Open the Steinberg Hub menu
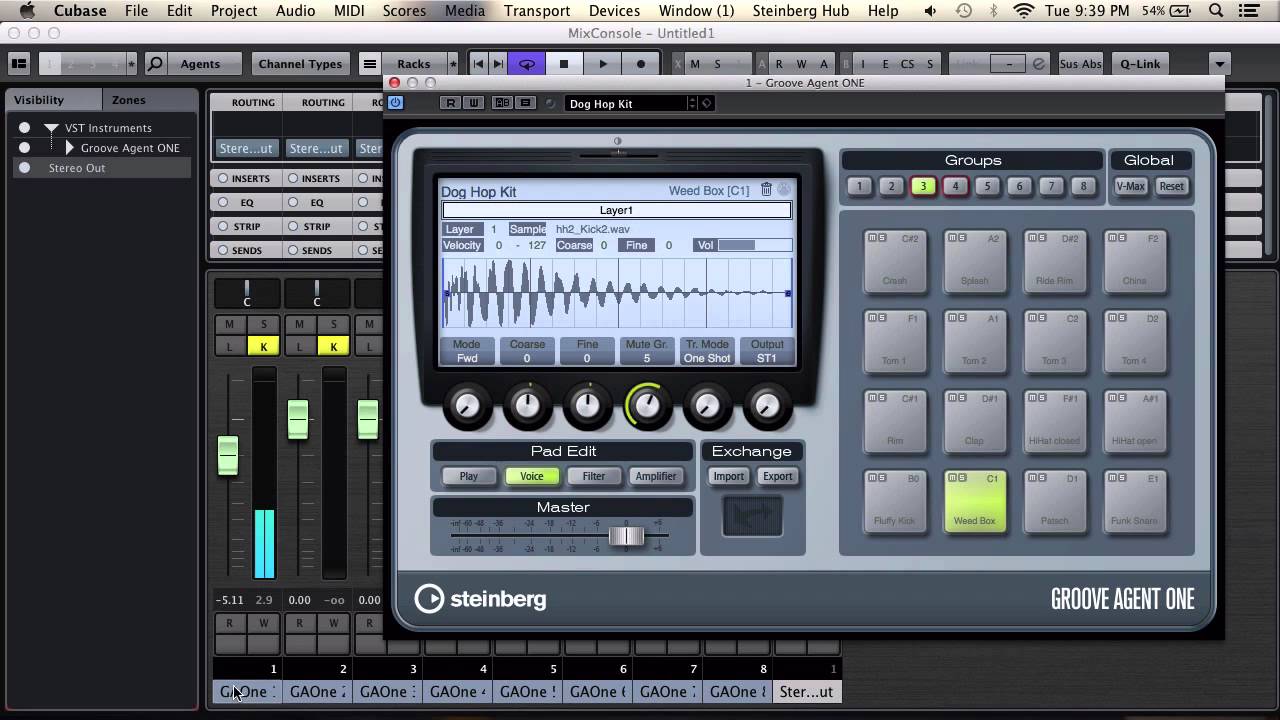Viewport: 1280px width, 720px height. pos(801,11)
